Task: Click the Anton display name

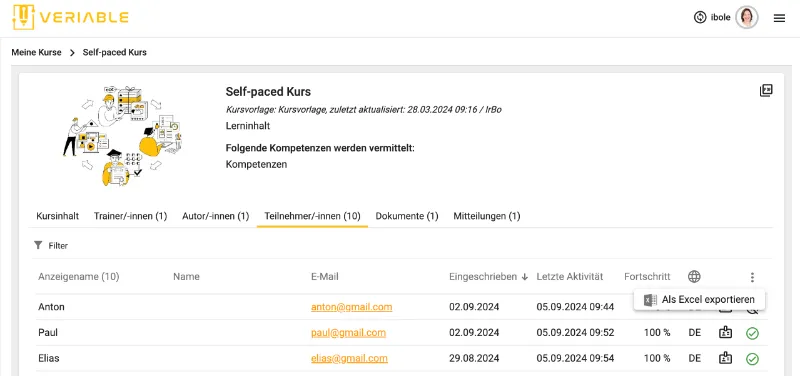Action: pyautogui.click(x=51, y=307)
